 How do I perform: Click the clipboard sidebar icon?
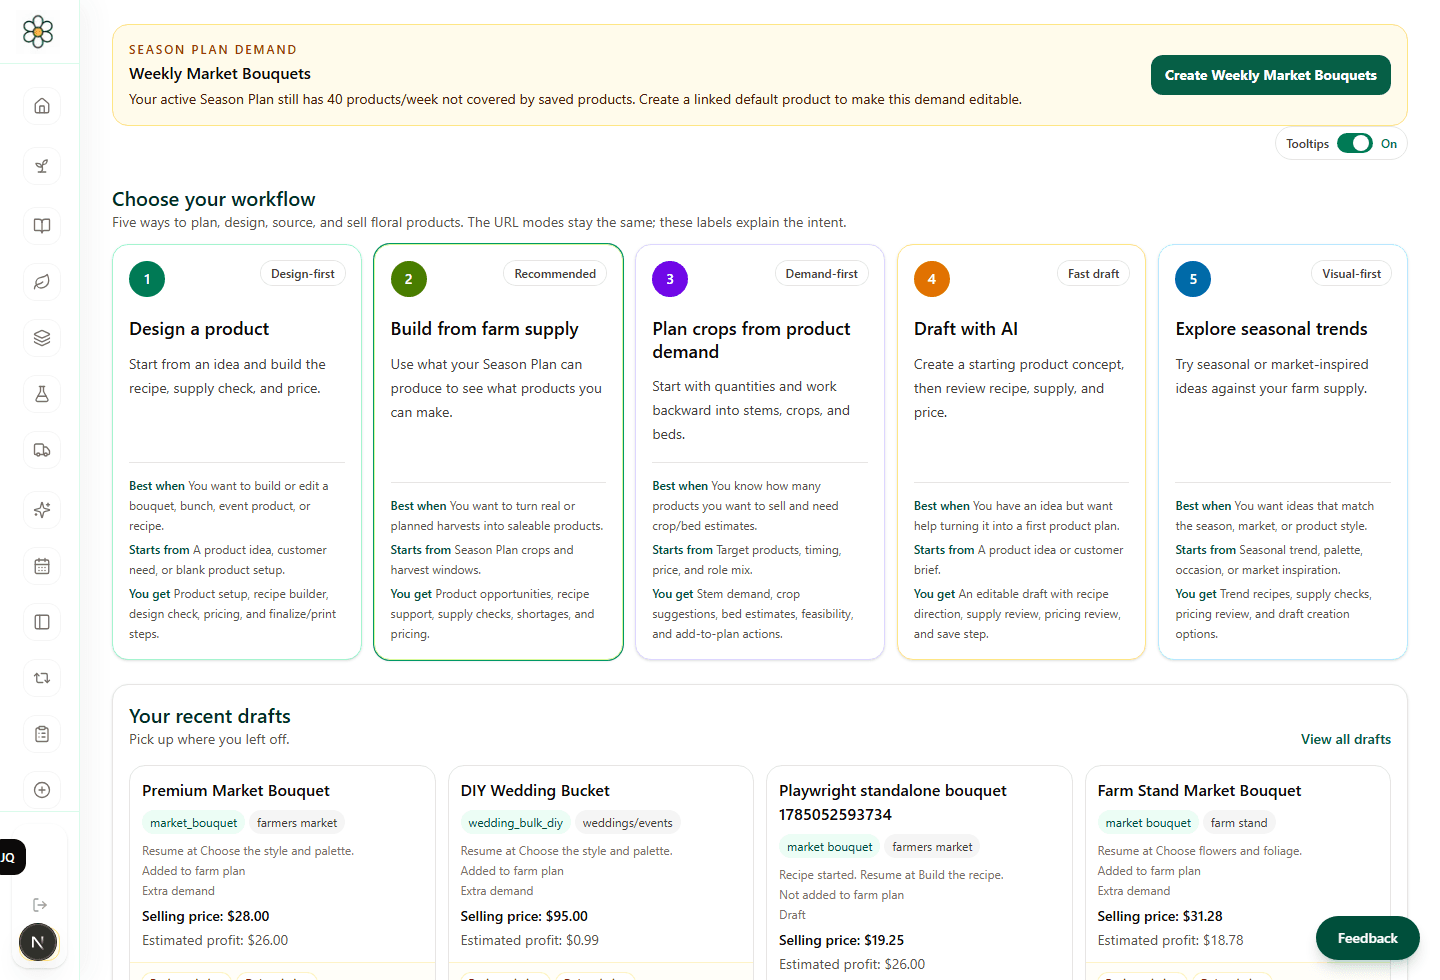pyautogui.click(x=42, y=734)
